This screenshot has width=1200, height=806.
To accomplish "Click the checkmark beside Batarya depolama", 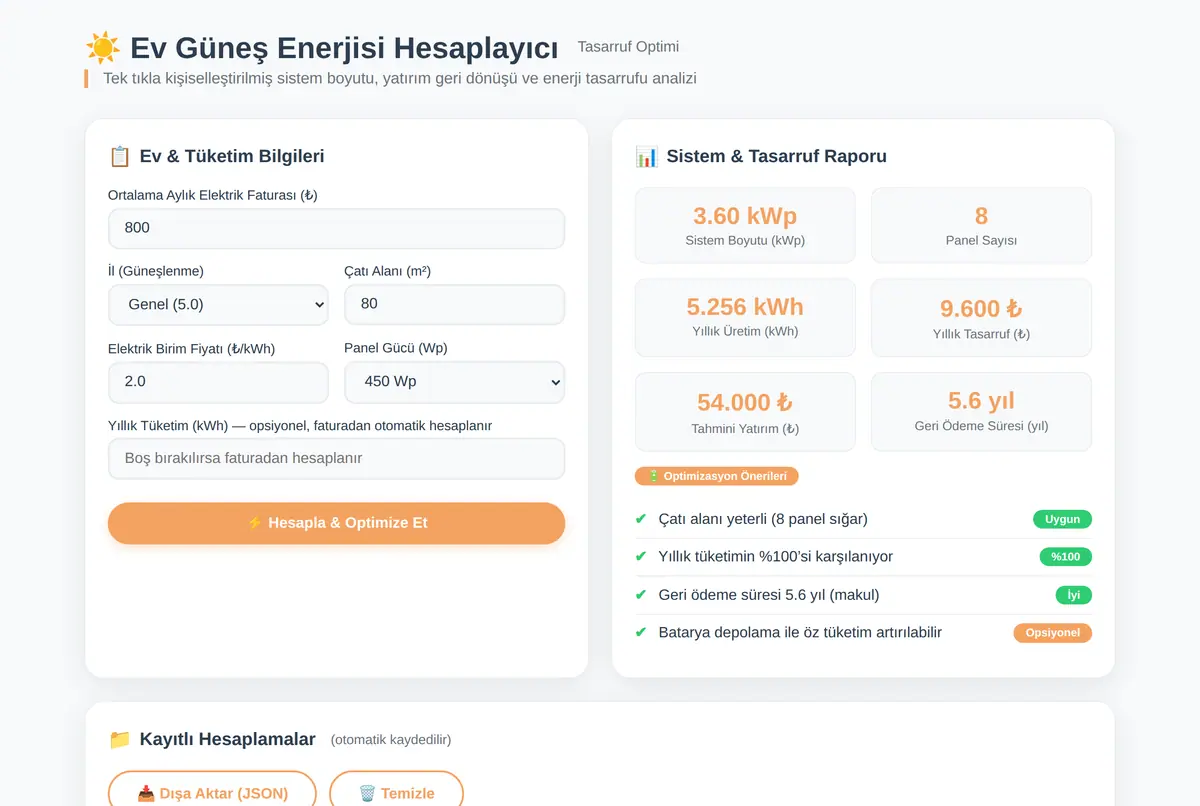I will tap(641, 633).
